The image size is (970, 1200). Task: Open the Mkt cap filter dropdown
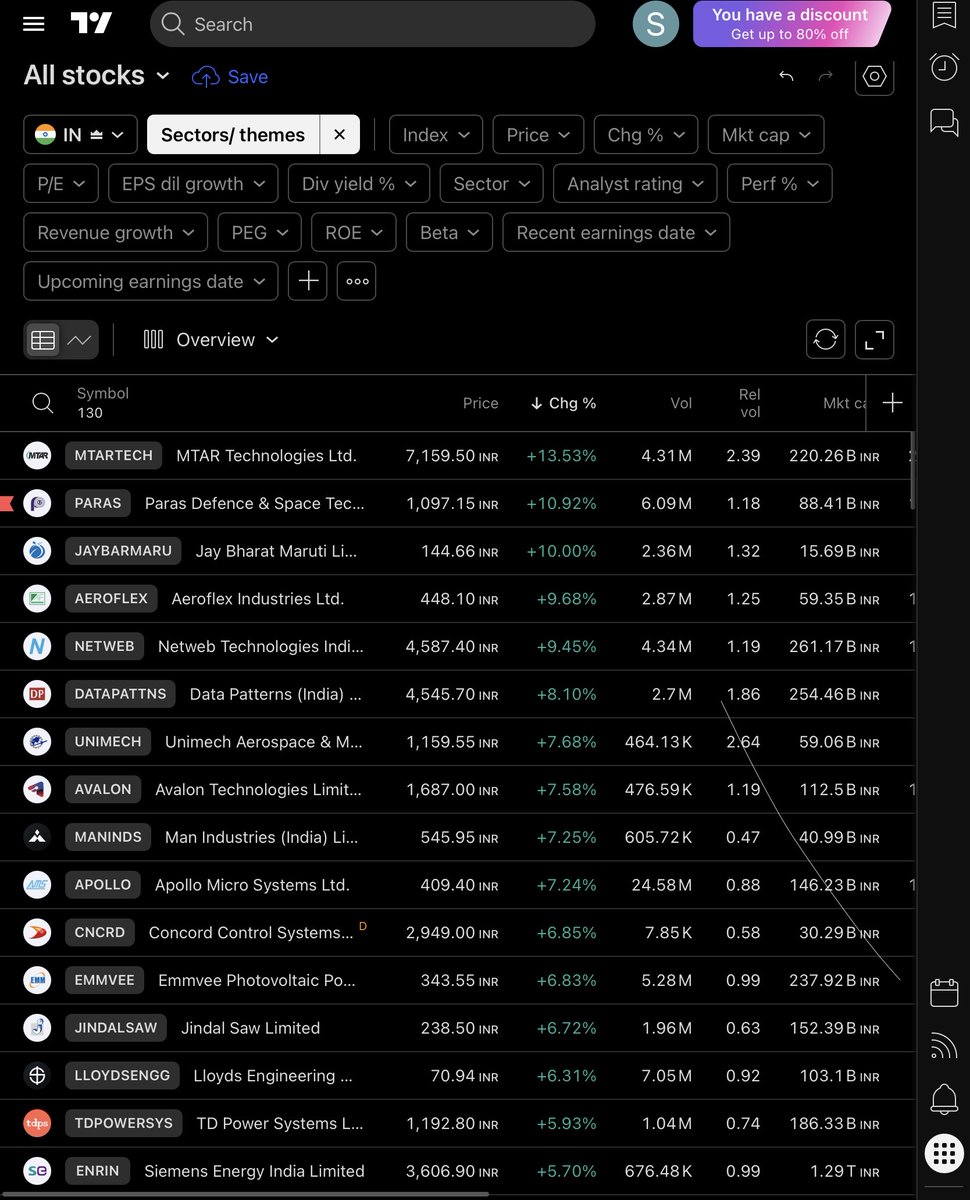coord(766,135)
